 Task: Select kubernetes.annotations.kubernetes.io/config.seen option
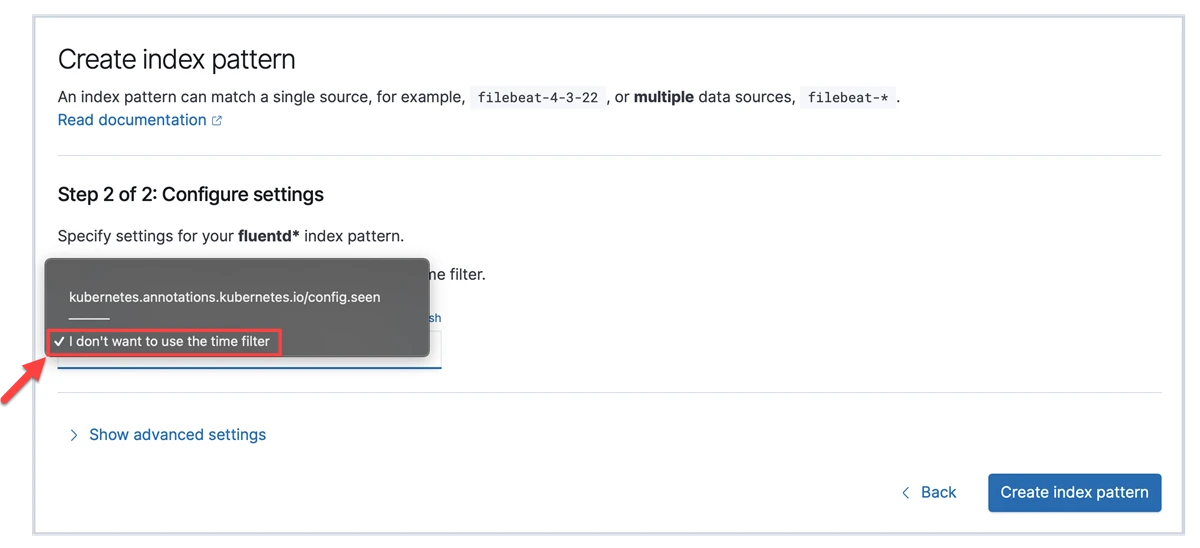pyautogui.click(x=224, y=297)
